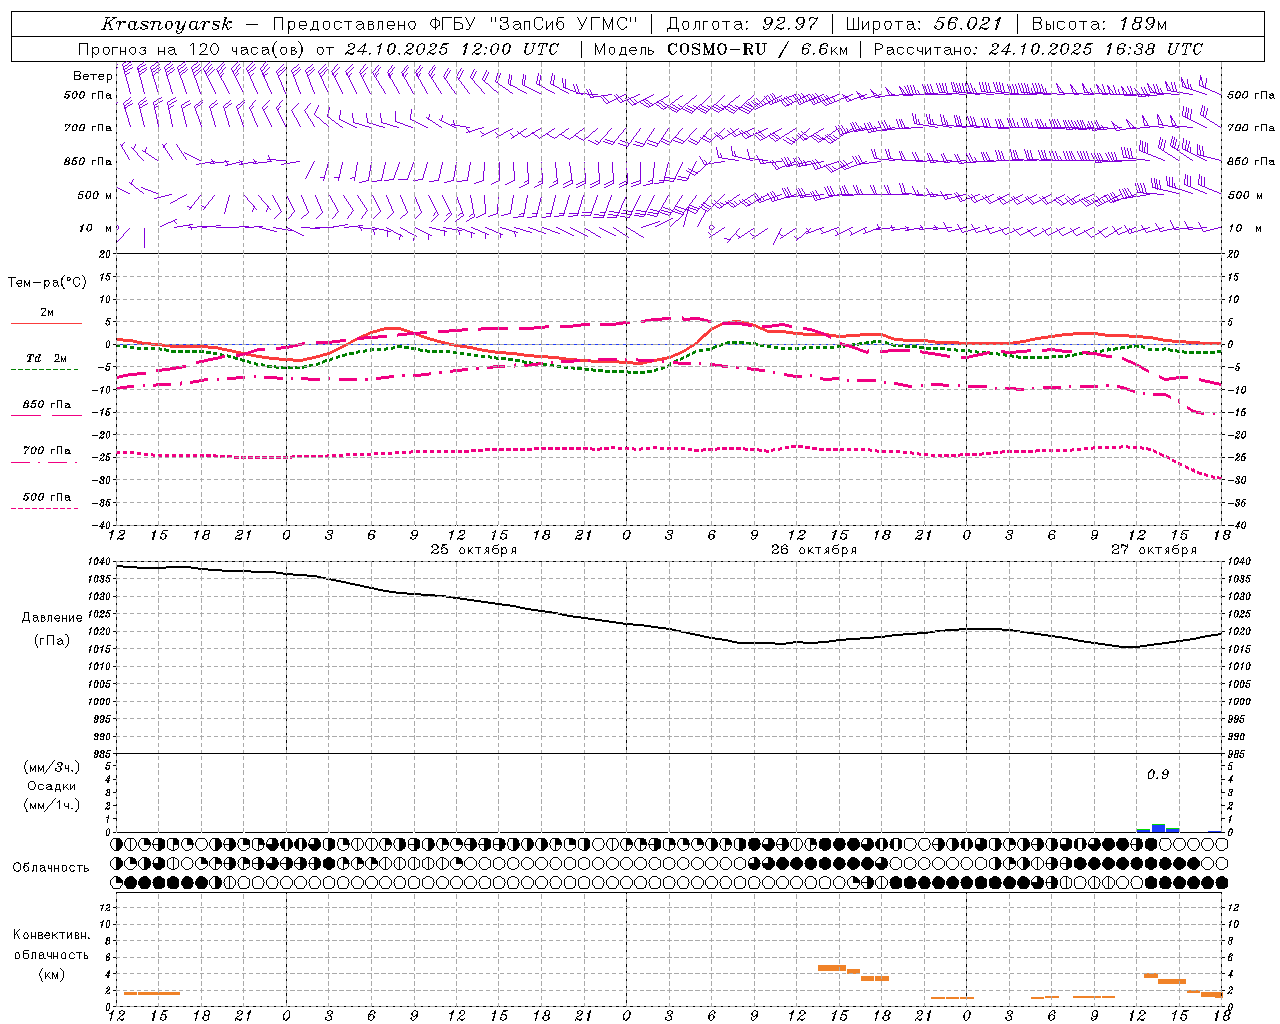
Task: Click the (гПа) unit under Давление
Action: [x=52, y=641]
